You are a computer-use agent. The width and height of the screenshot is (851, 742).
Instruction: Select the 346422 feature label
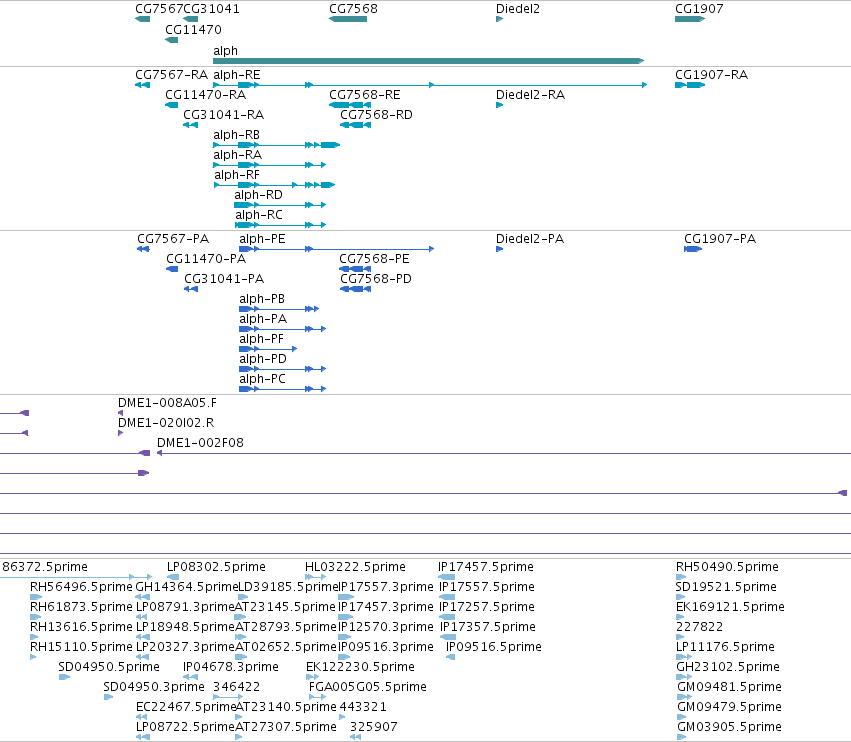pyautogui.click(x=237, y=687)
